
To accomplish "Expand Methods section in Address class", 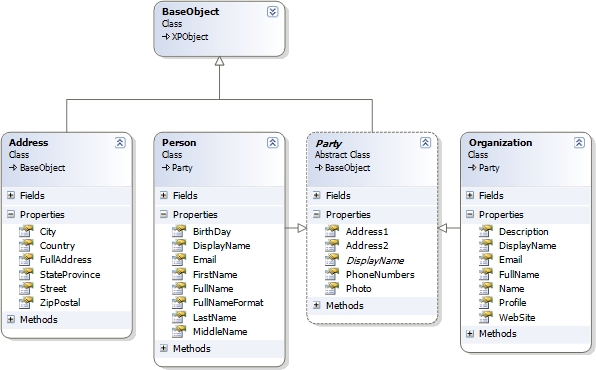I will pyautogui.click(x=11, y=319).
